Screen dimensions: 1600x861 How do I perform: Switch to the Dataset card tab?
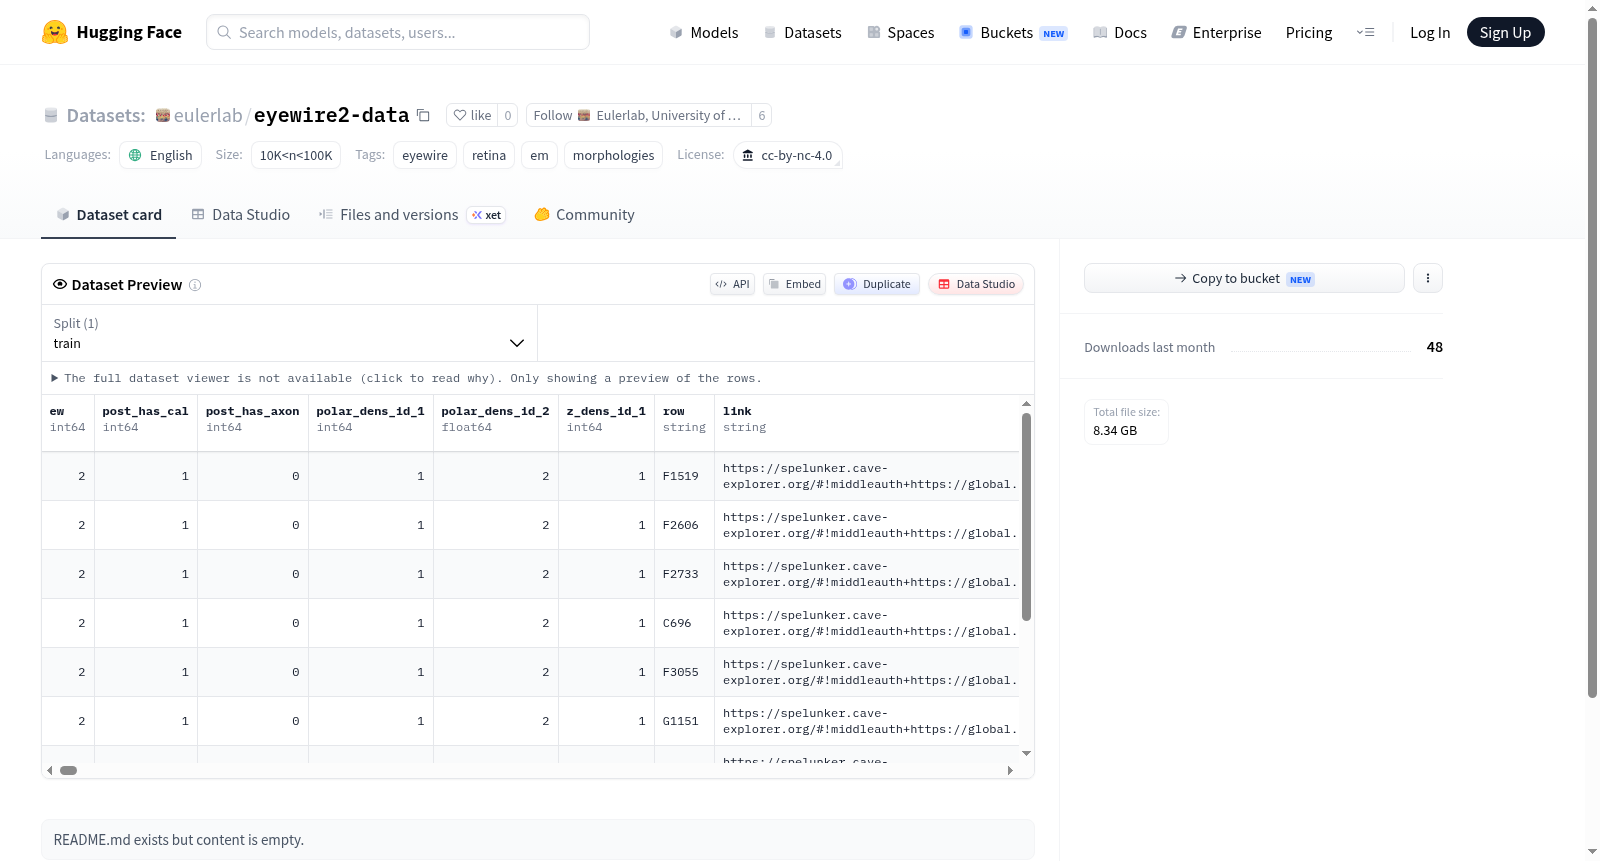click(x=109, y=214)
